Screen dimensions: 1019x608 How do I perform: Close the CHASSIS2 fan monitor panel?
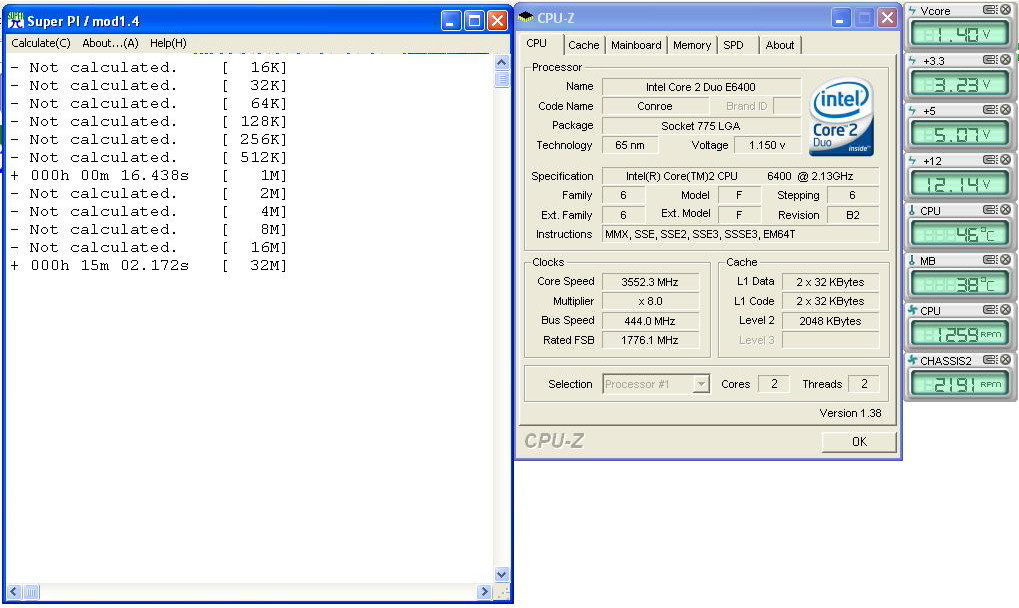tap(1005, 360)
